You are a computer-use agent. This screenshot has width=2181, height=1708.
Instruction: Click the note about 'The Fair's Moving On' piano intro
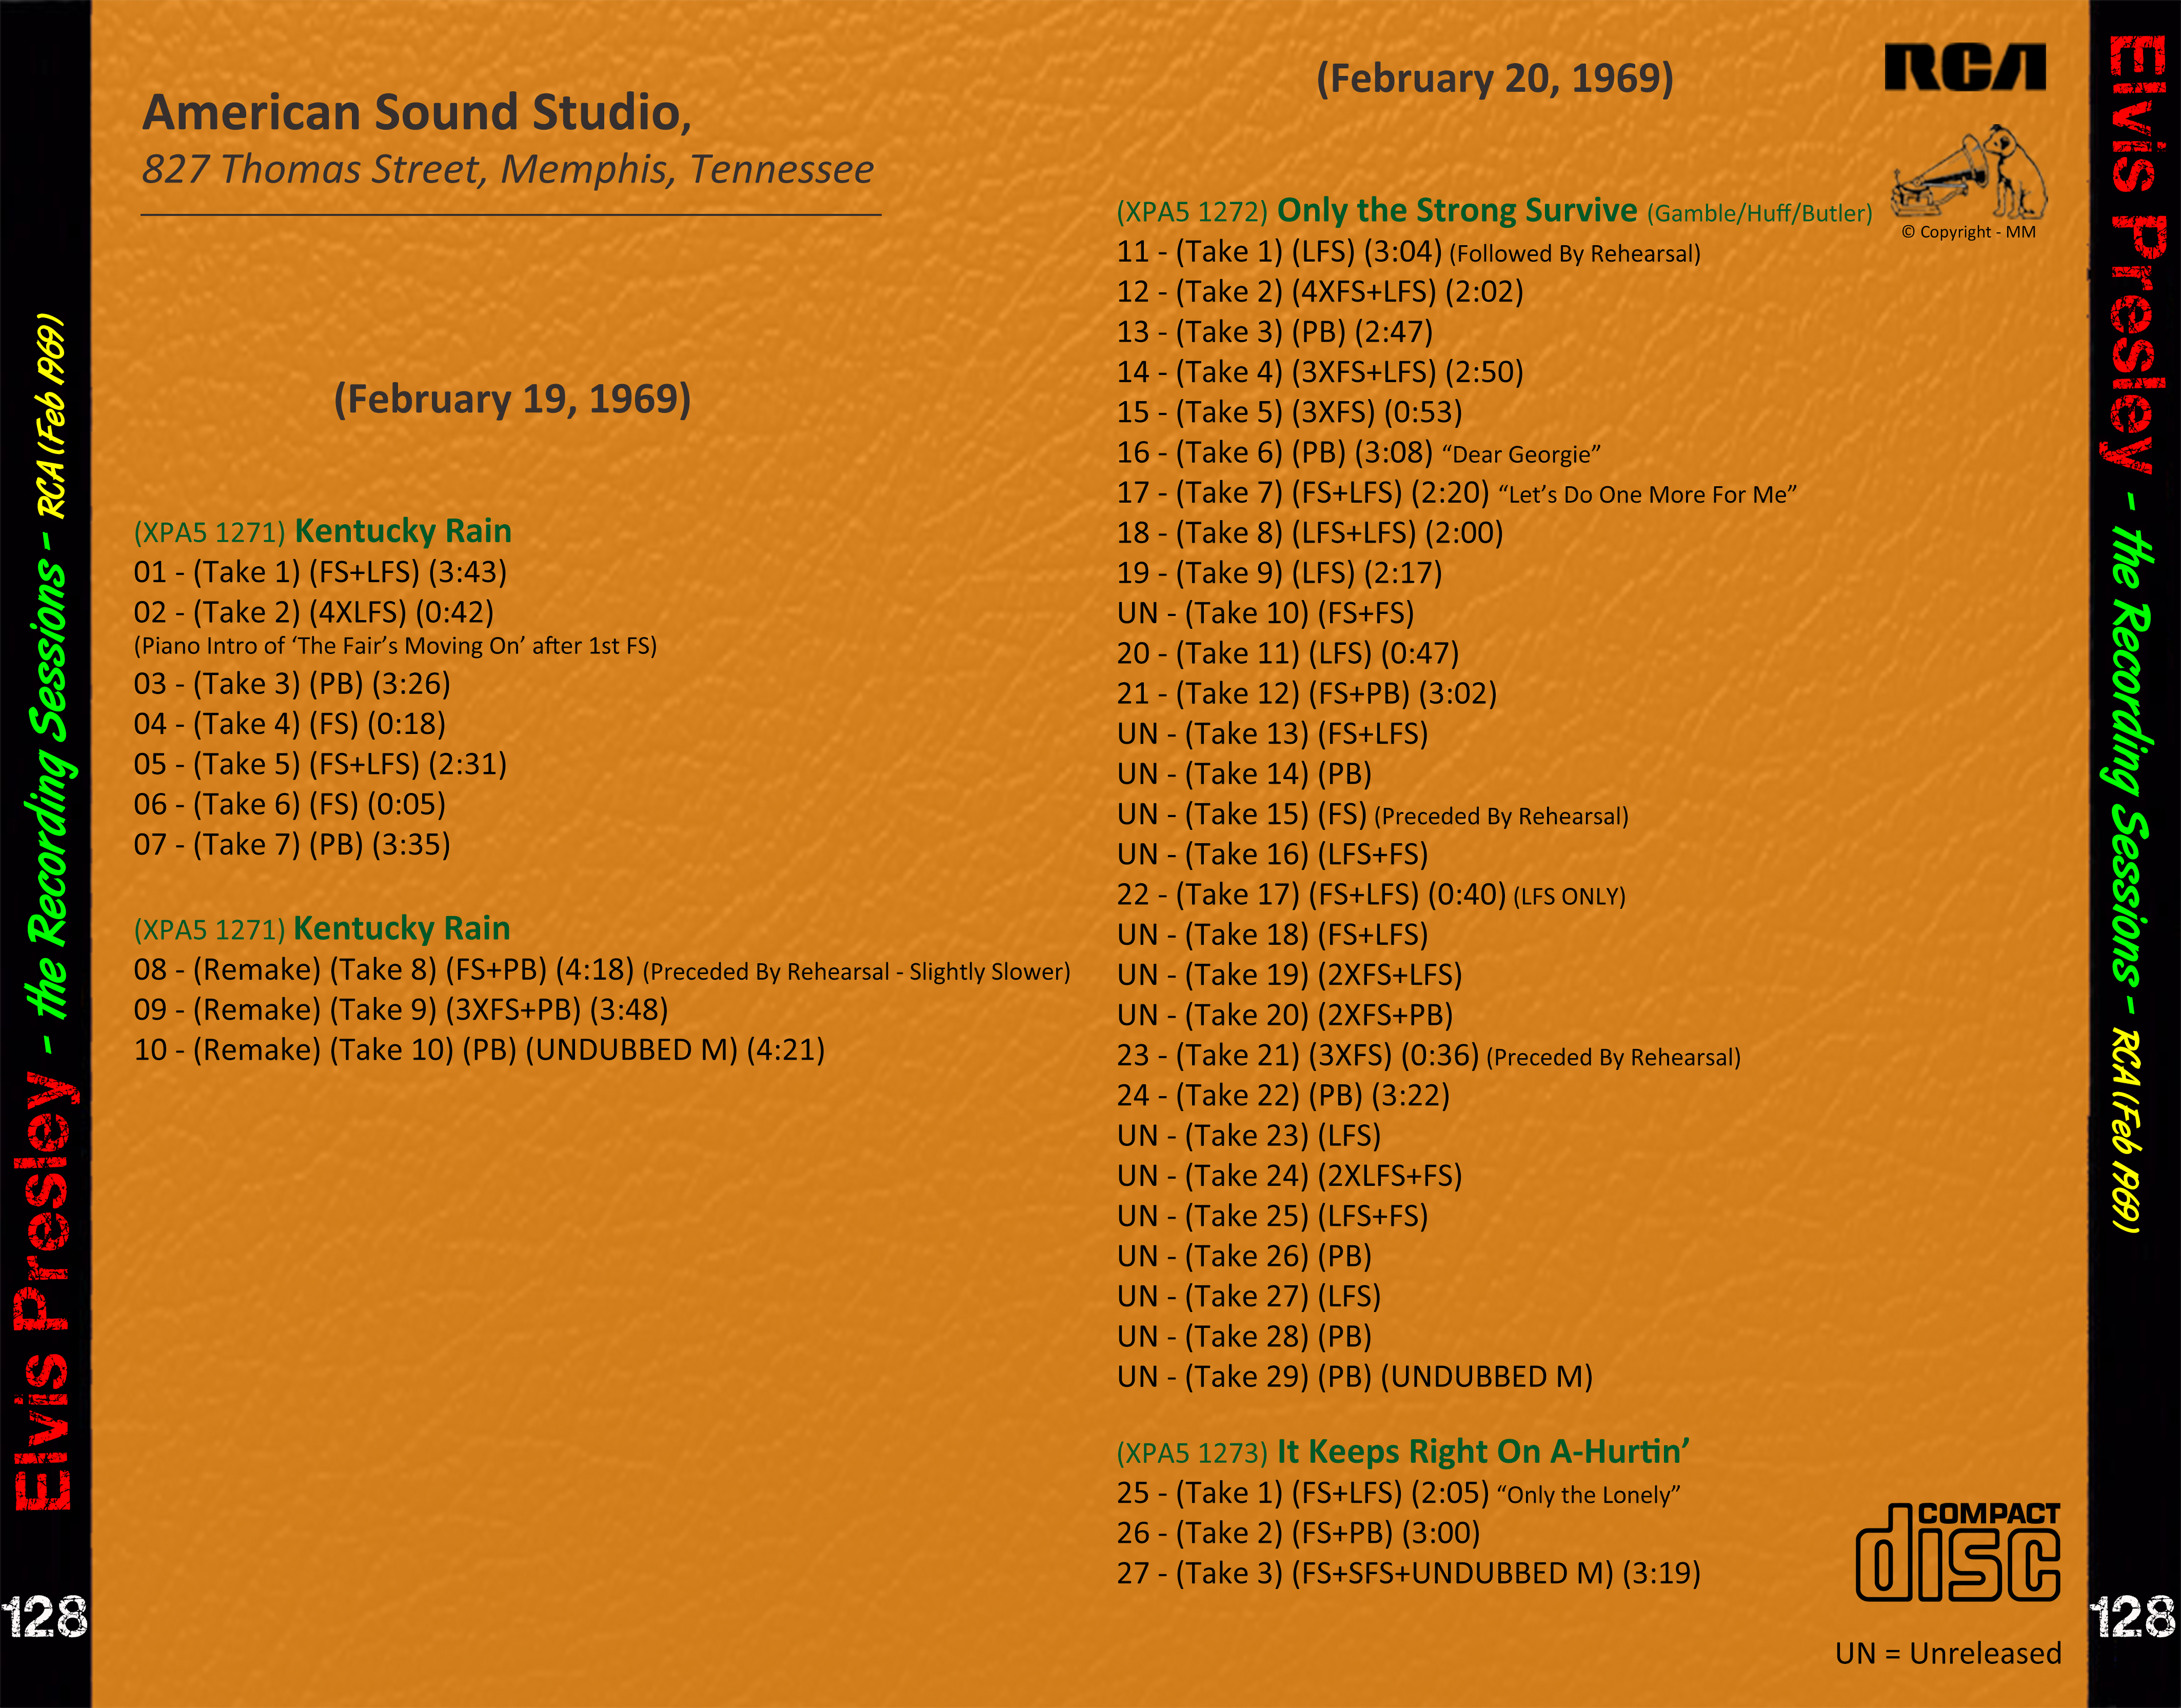(395, 646)
